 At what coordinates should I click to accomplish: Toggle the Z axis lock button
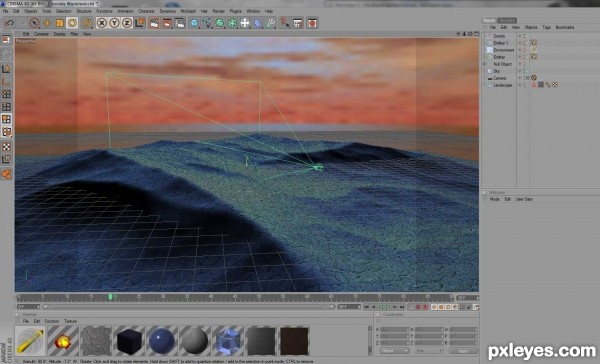click(x=127, y=23)
